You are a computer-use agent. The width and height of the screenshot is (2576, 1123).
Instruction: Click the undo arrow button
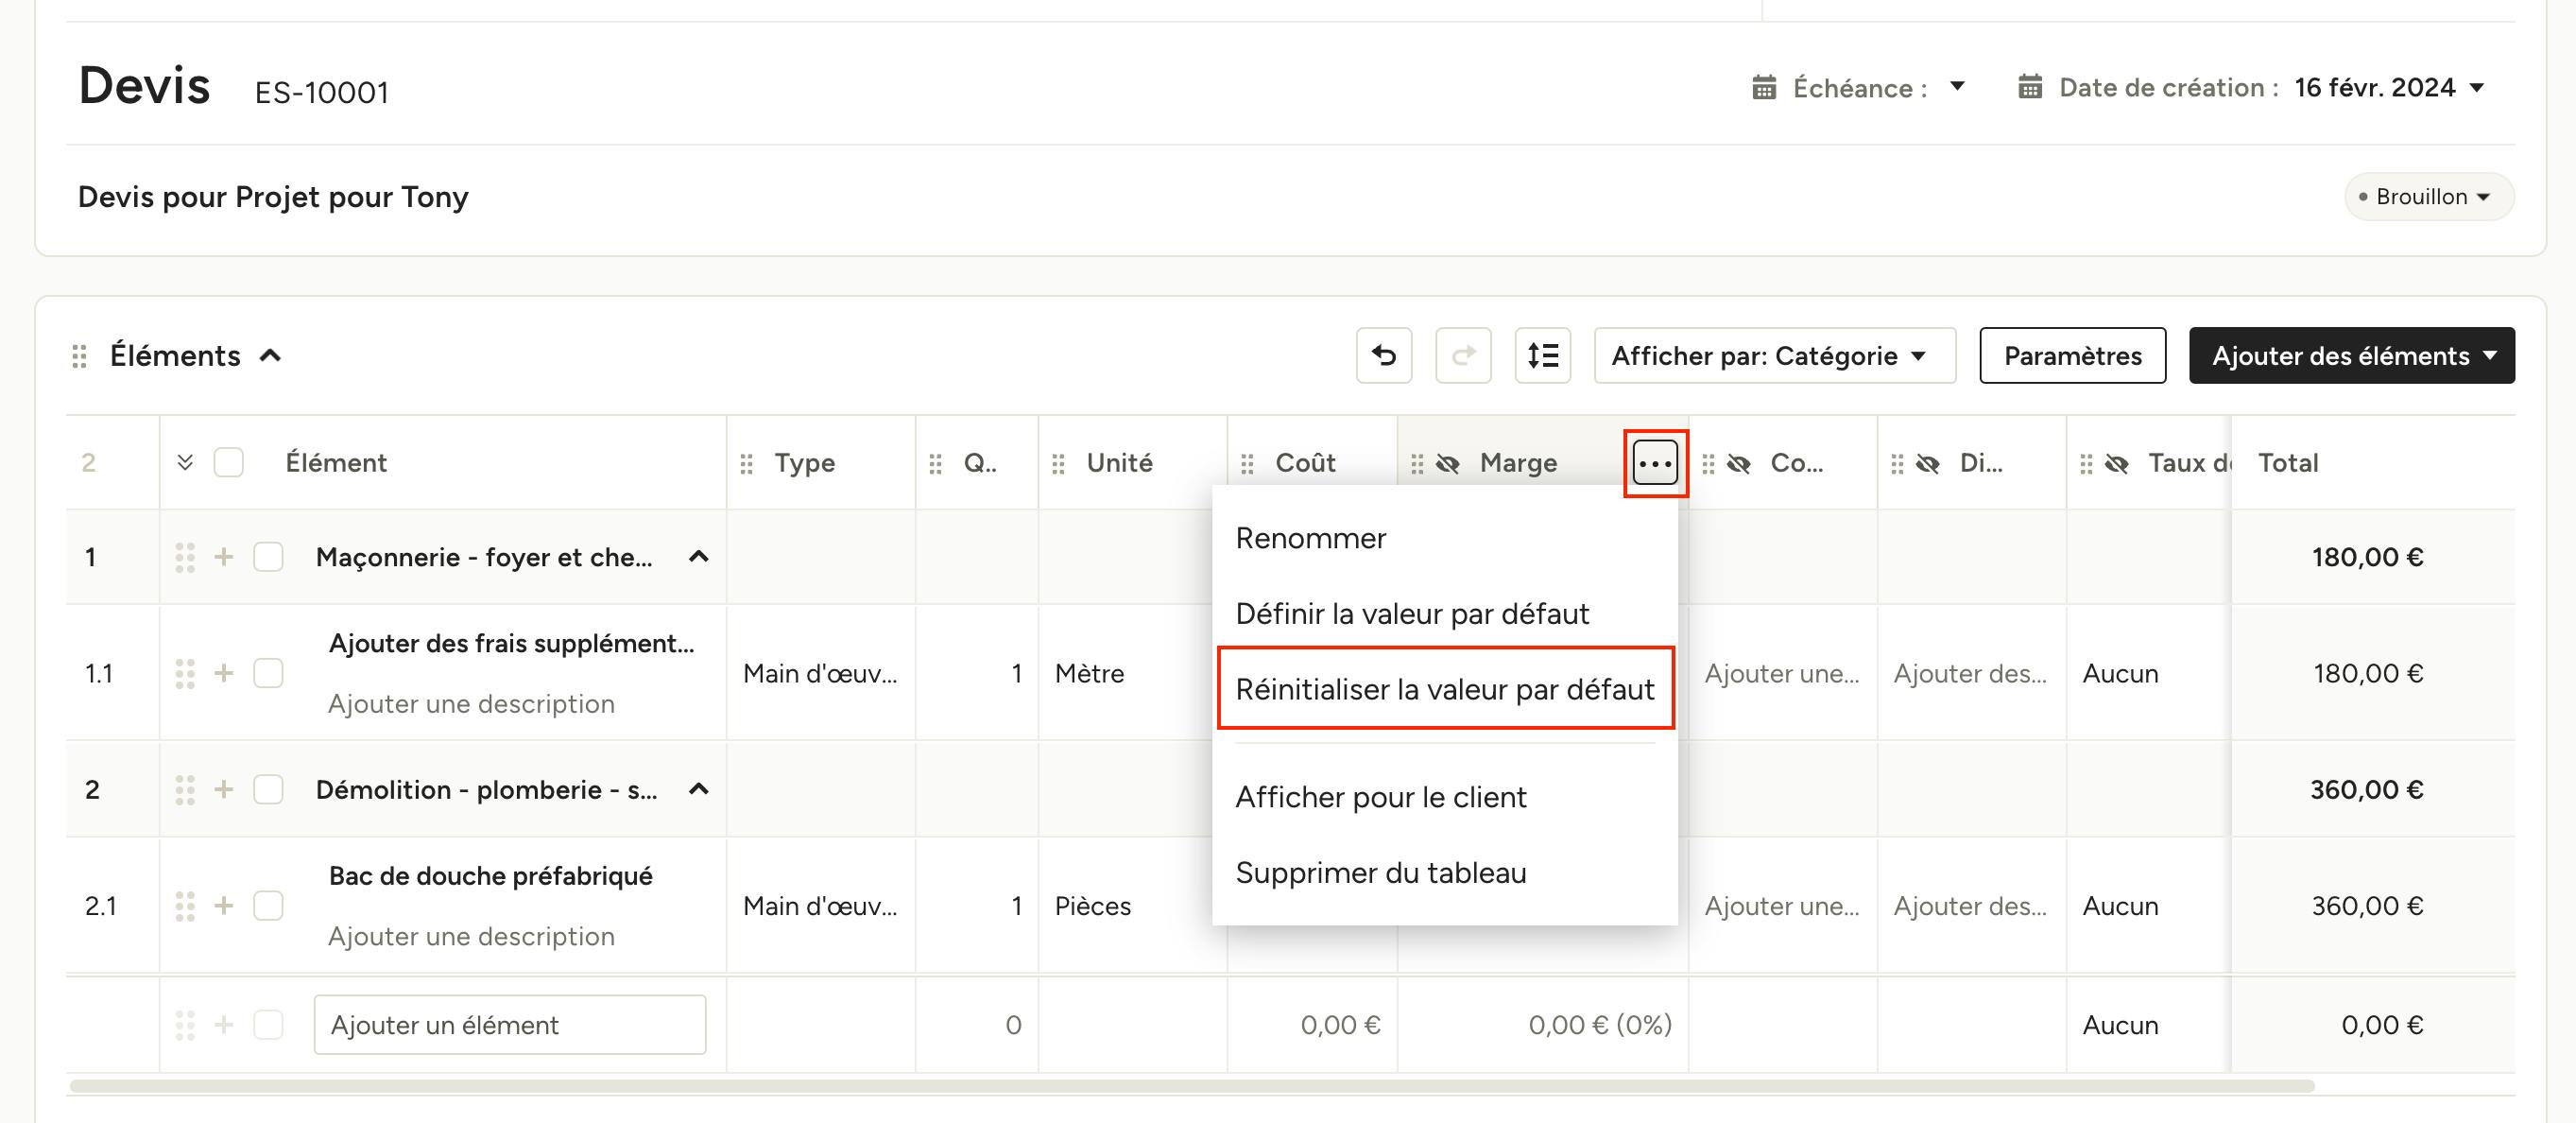[x=1383, y=355]
